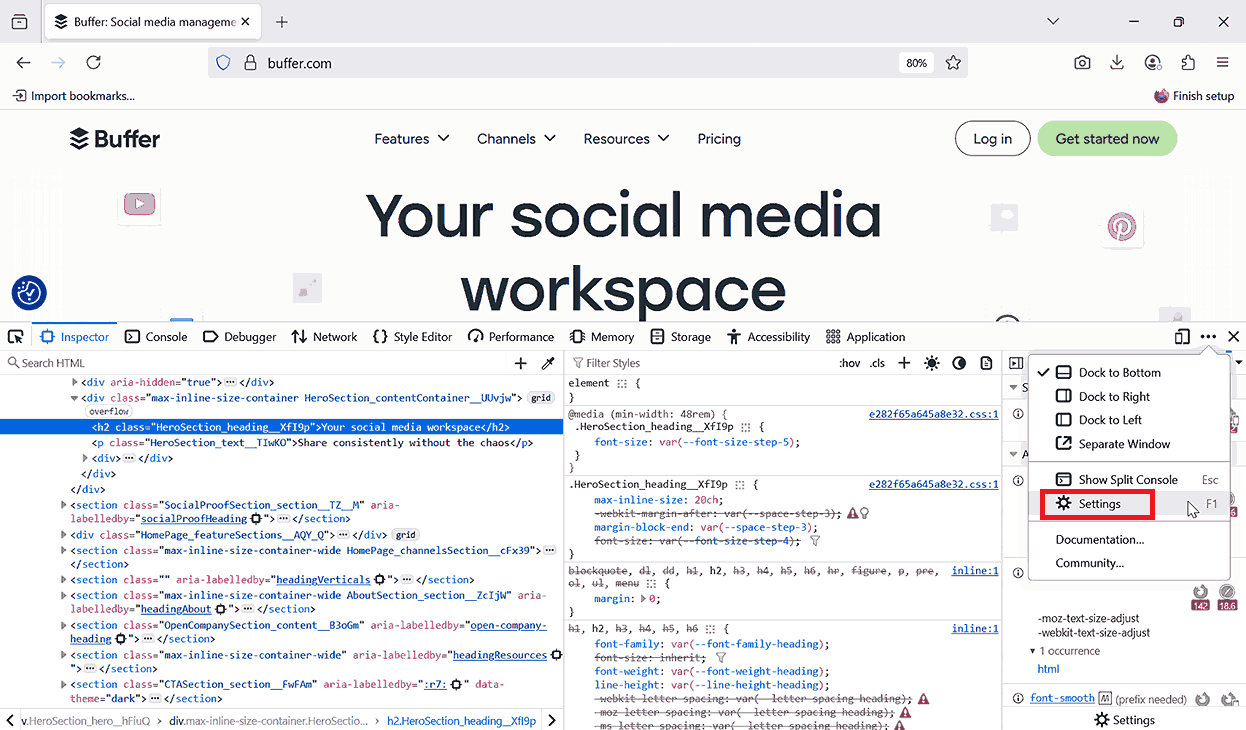This screenshot has height=730, width=1246.
Task: Toggle print media simulation in Rules panel
Action: [986, 363]
